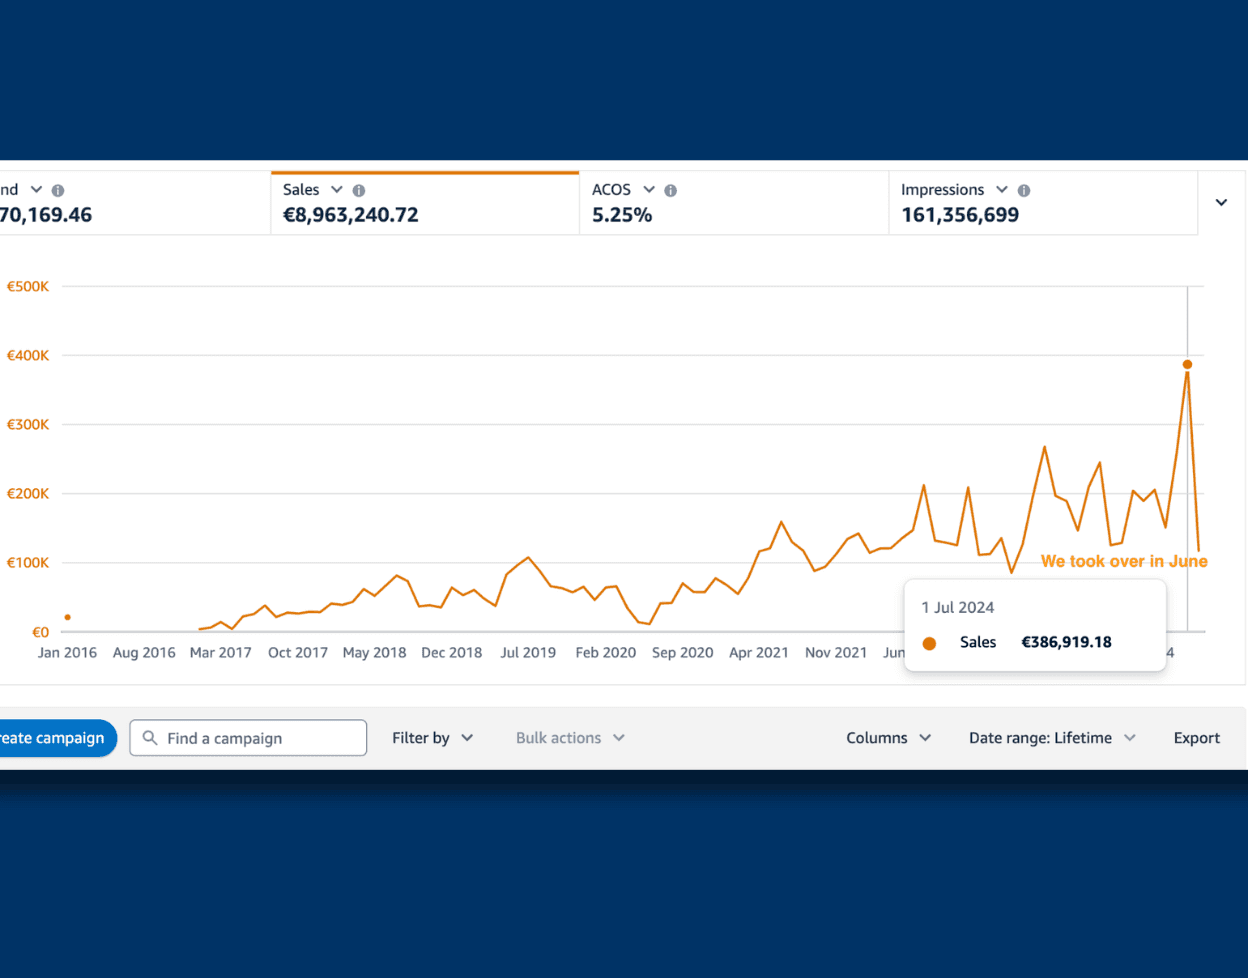Click the 161,356,699 impressions value
Image resolution: width=1248 pixels, height=978 pixels.
click(x=960, y=215)
